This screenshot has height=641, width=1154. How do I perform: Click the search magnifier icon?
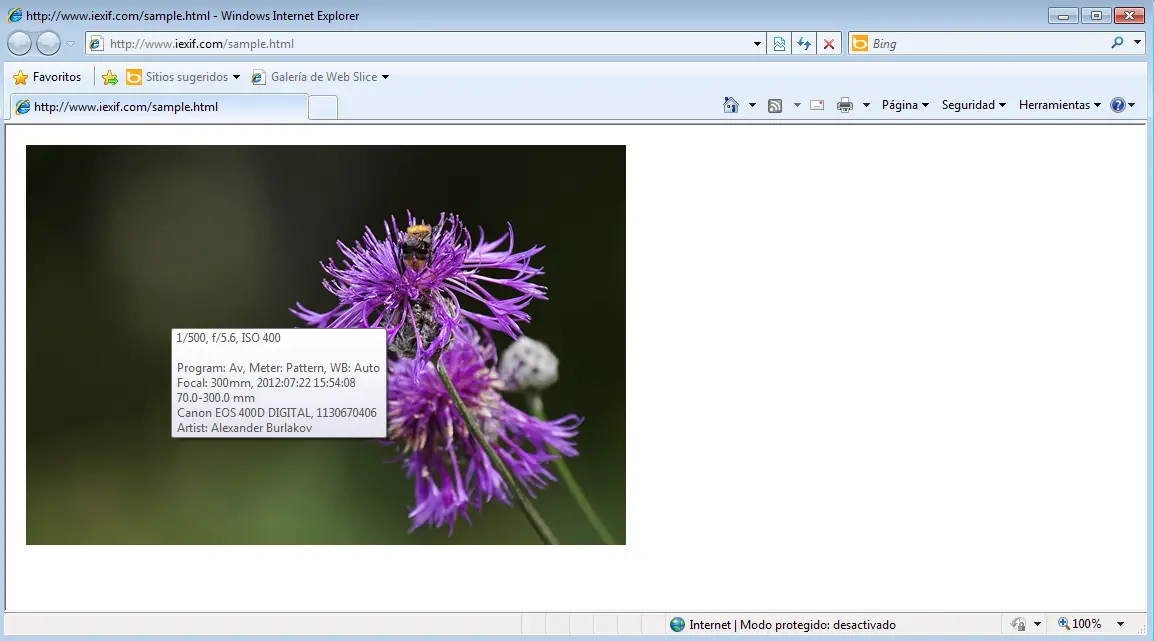[1117, 43]
